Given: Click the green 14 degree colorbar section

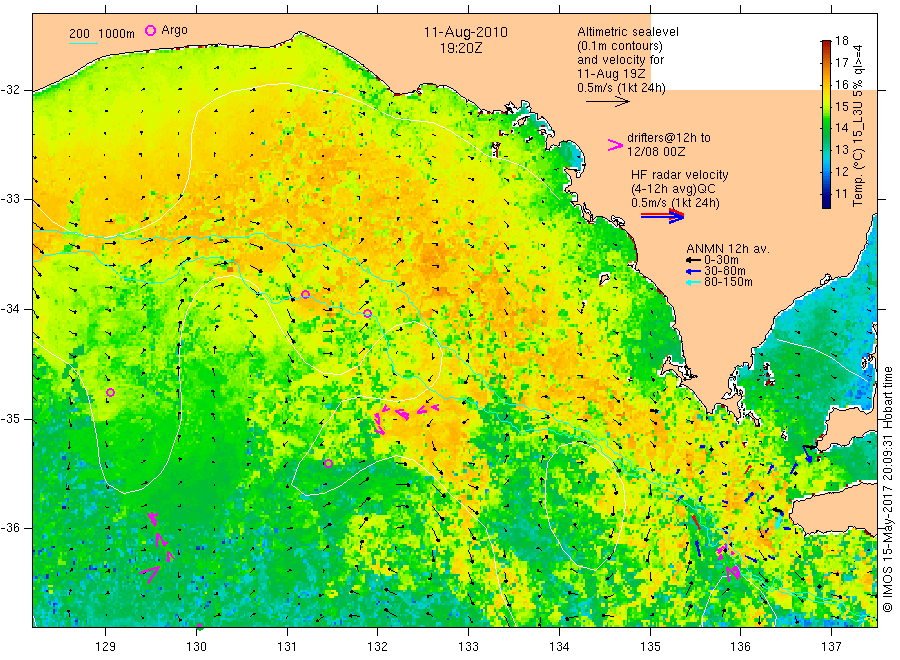Looking at the screenshot, I should pyautogui.click(x=826, y=127).
